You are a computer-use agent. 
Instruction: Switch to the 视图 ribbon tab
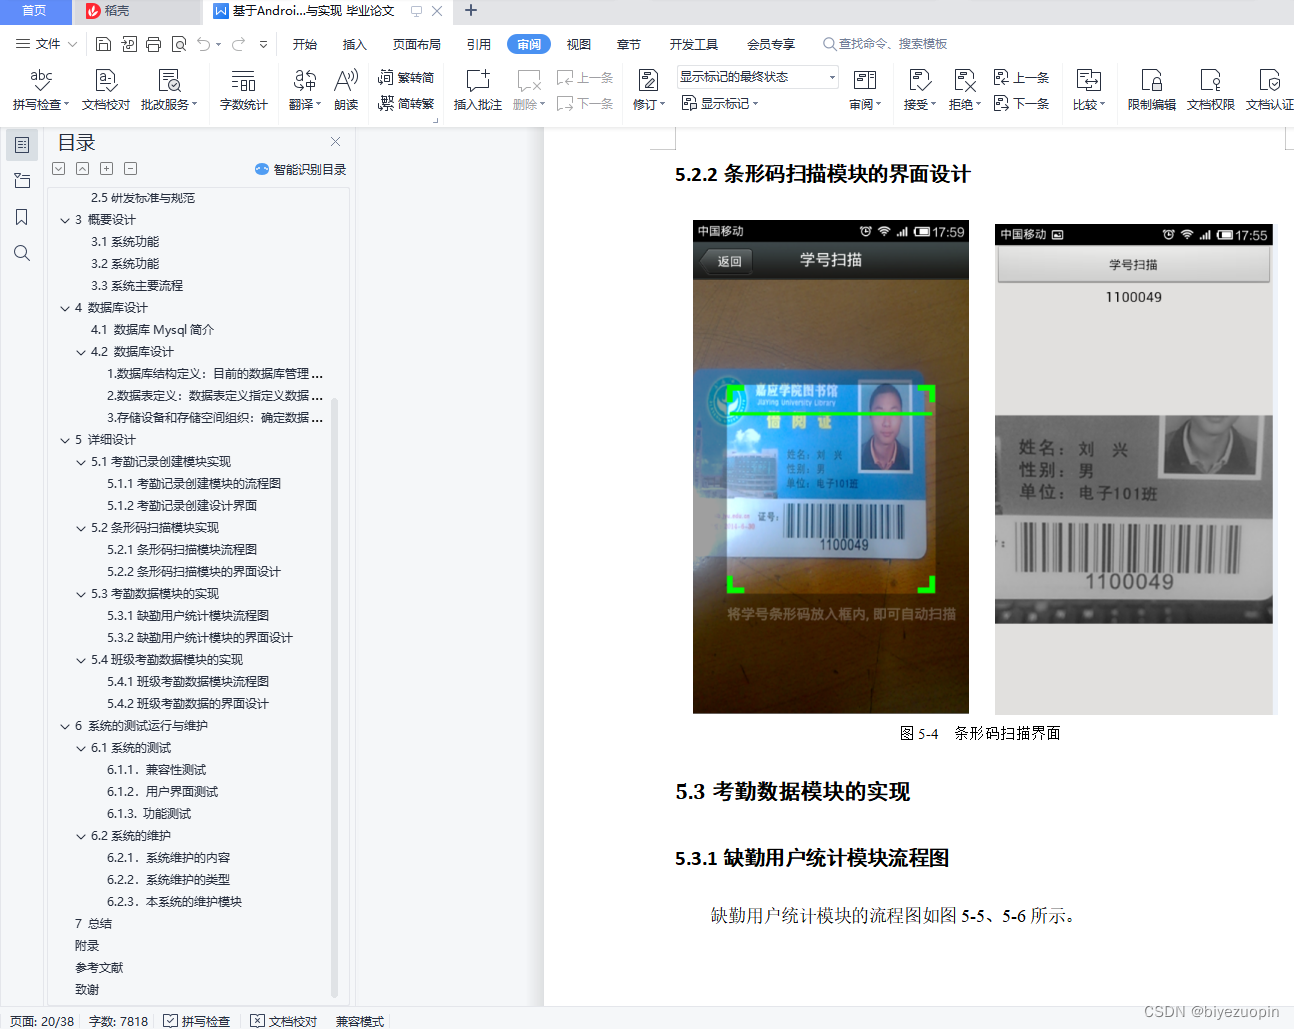point(579,44)
